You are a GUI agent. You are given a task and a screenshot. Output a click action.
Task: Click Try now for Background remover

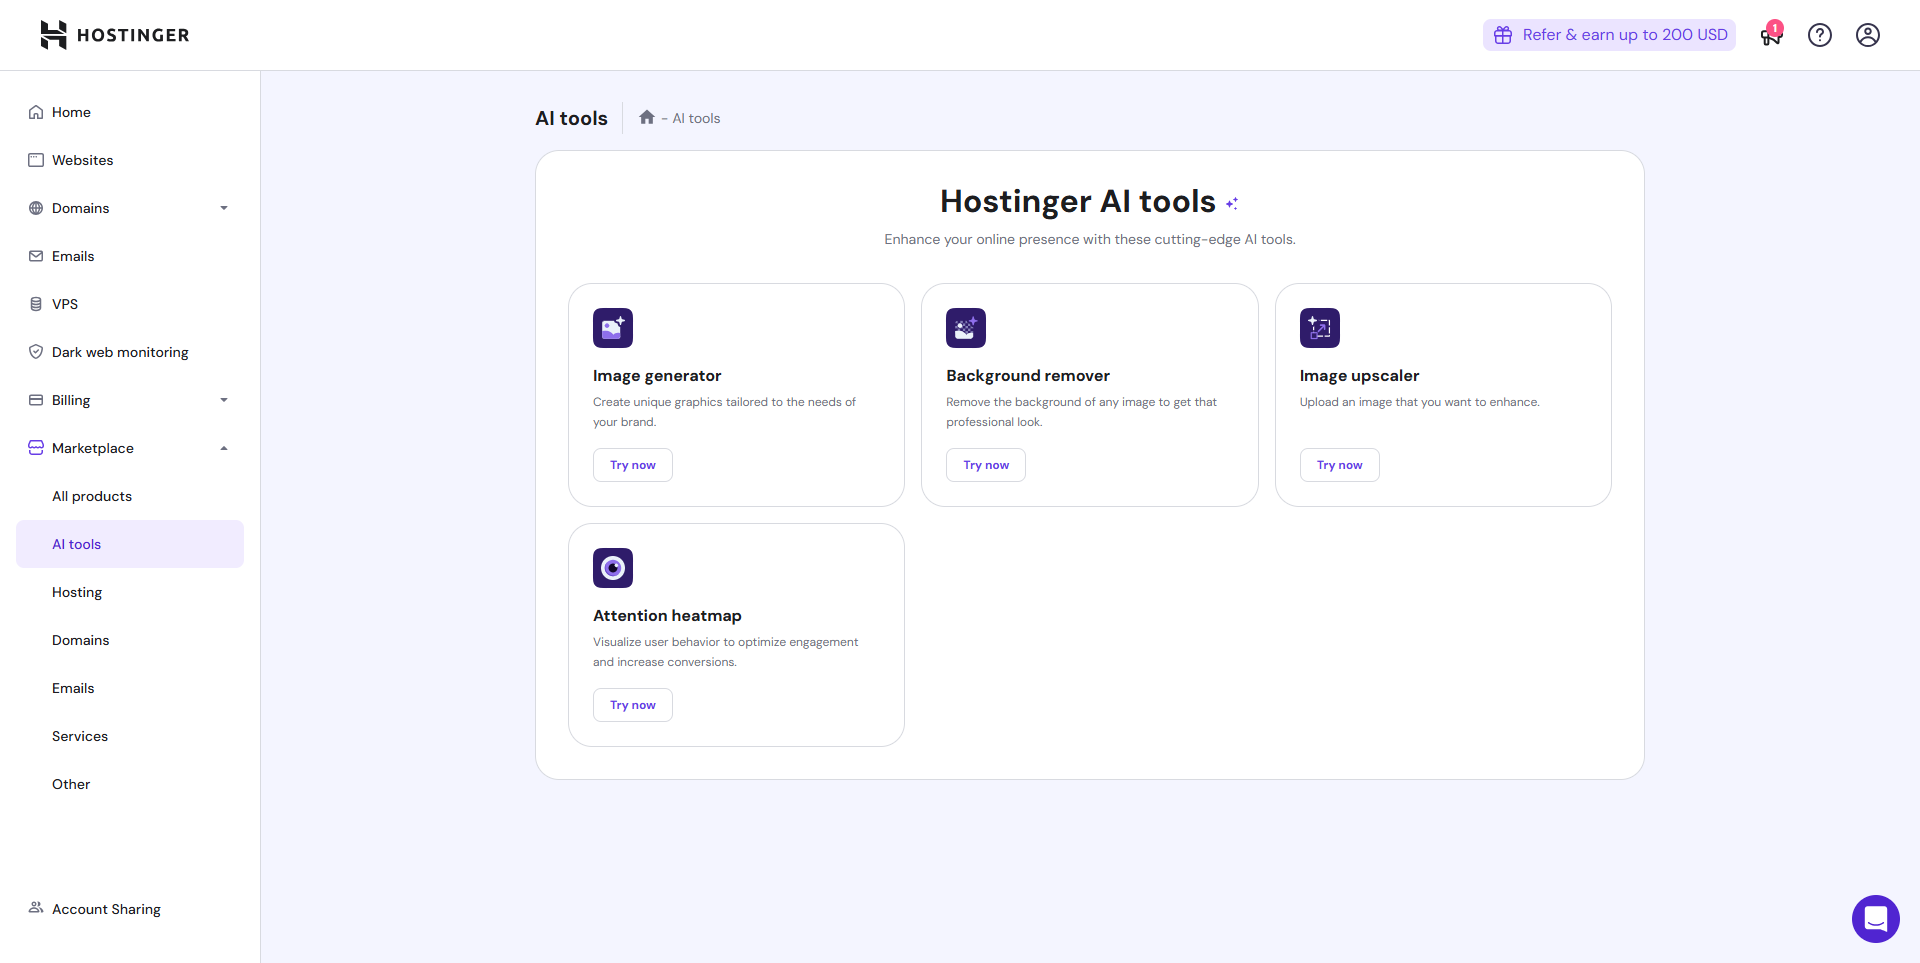coord(986,465)
